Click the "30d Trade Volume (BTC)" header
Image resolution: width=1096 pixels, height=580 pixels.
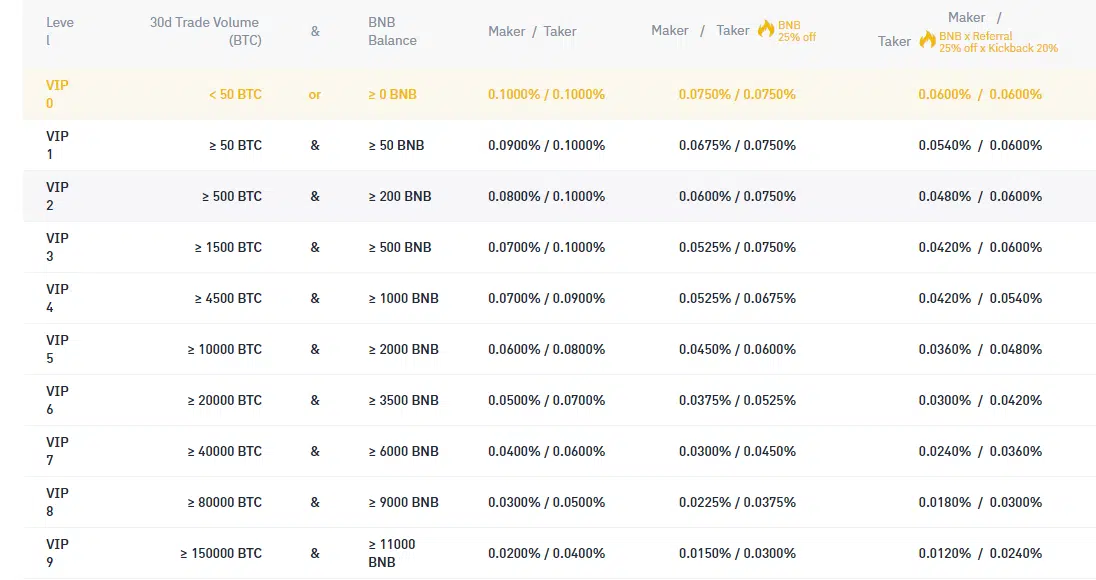coord(206,31)
